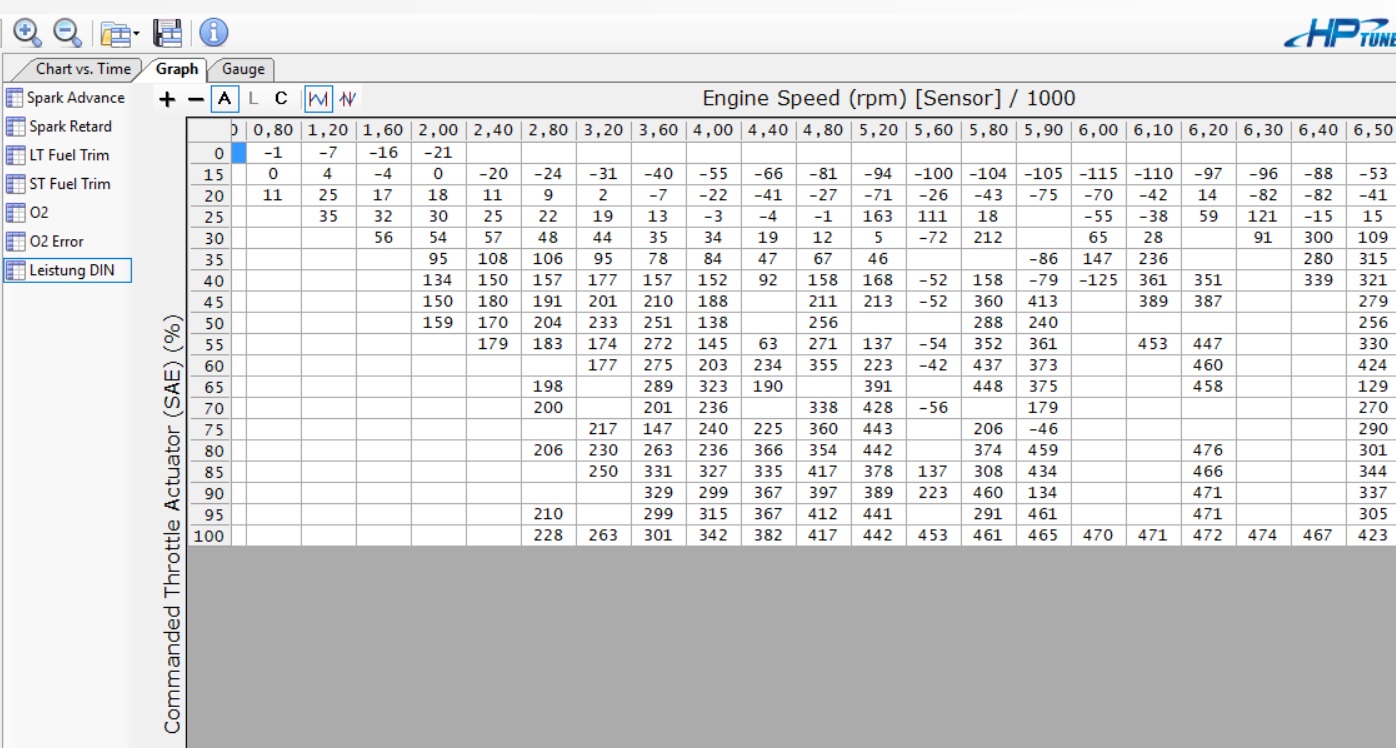Toggle the A (average) display mode

pyautogui.click(x=225, y=99)
